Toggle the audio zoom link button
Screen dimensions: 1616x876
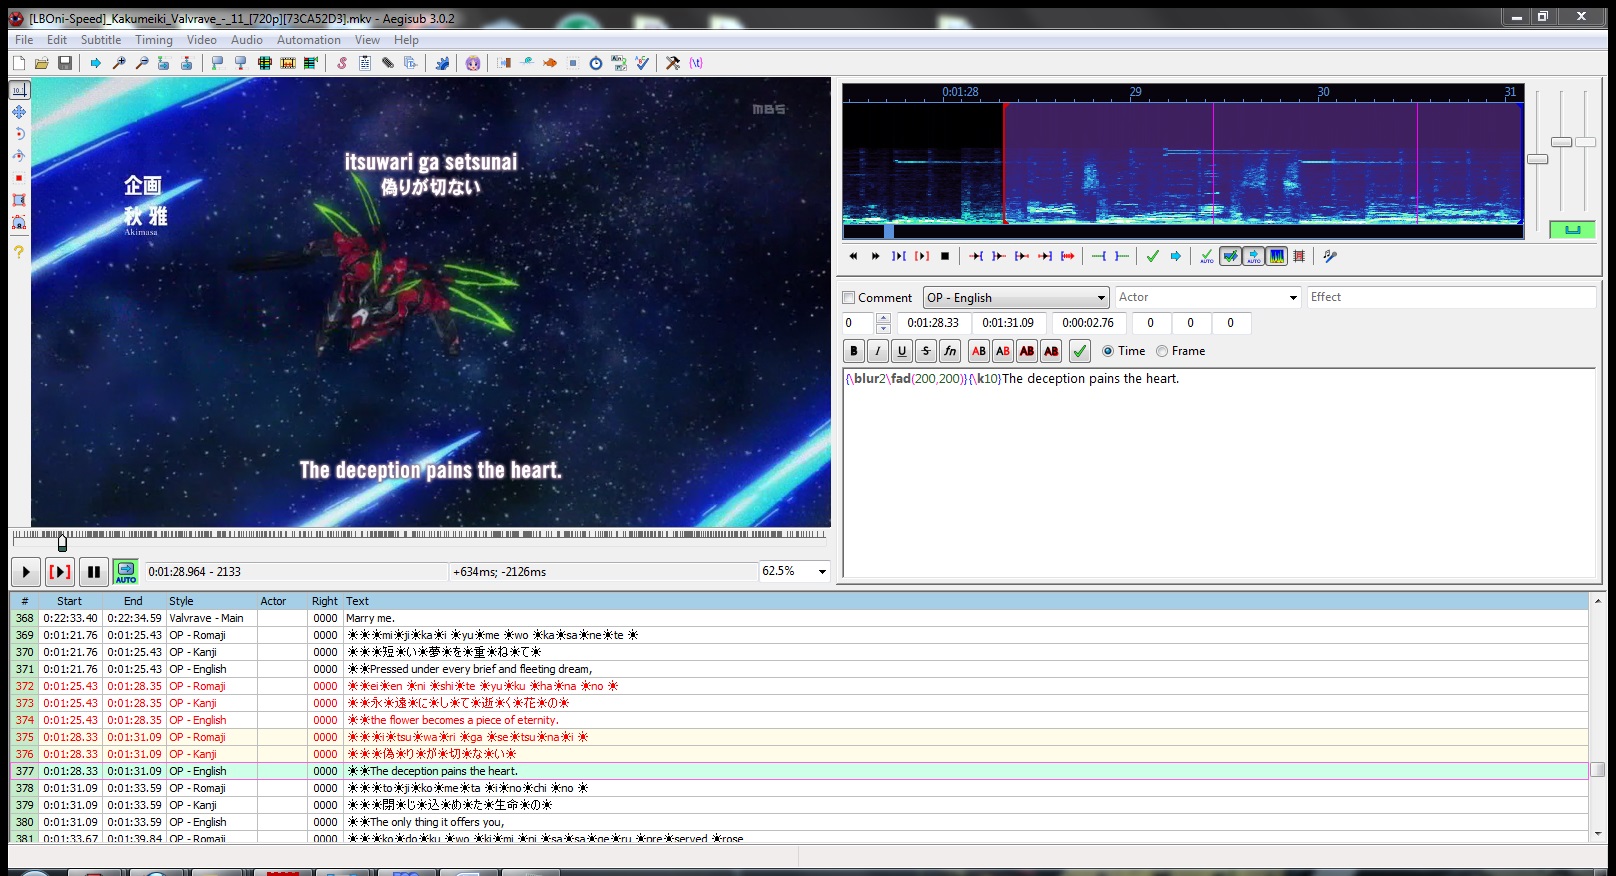(x=1573, y=229)
